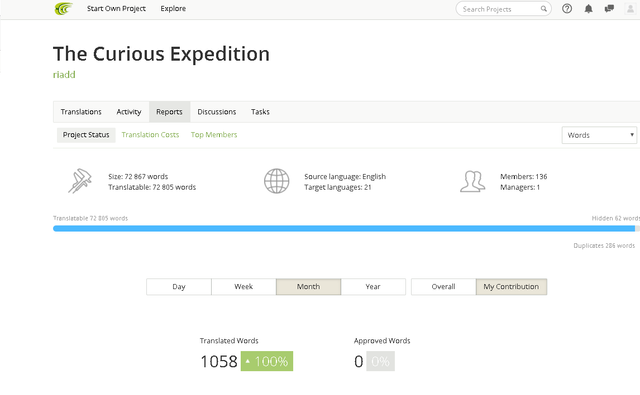Open the riadd owner link
The height and width of the screenshot is (395, 640).
[64, 75]
